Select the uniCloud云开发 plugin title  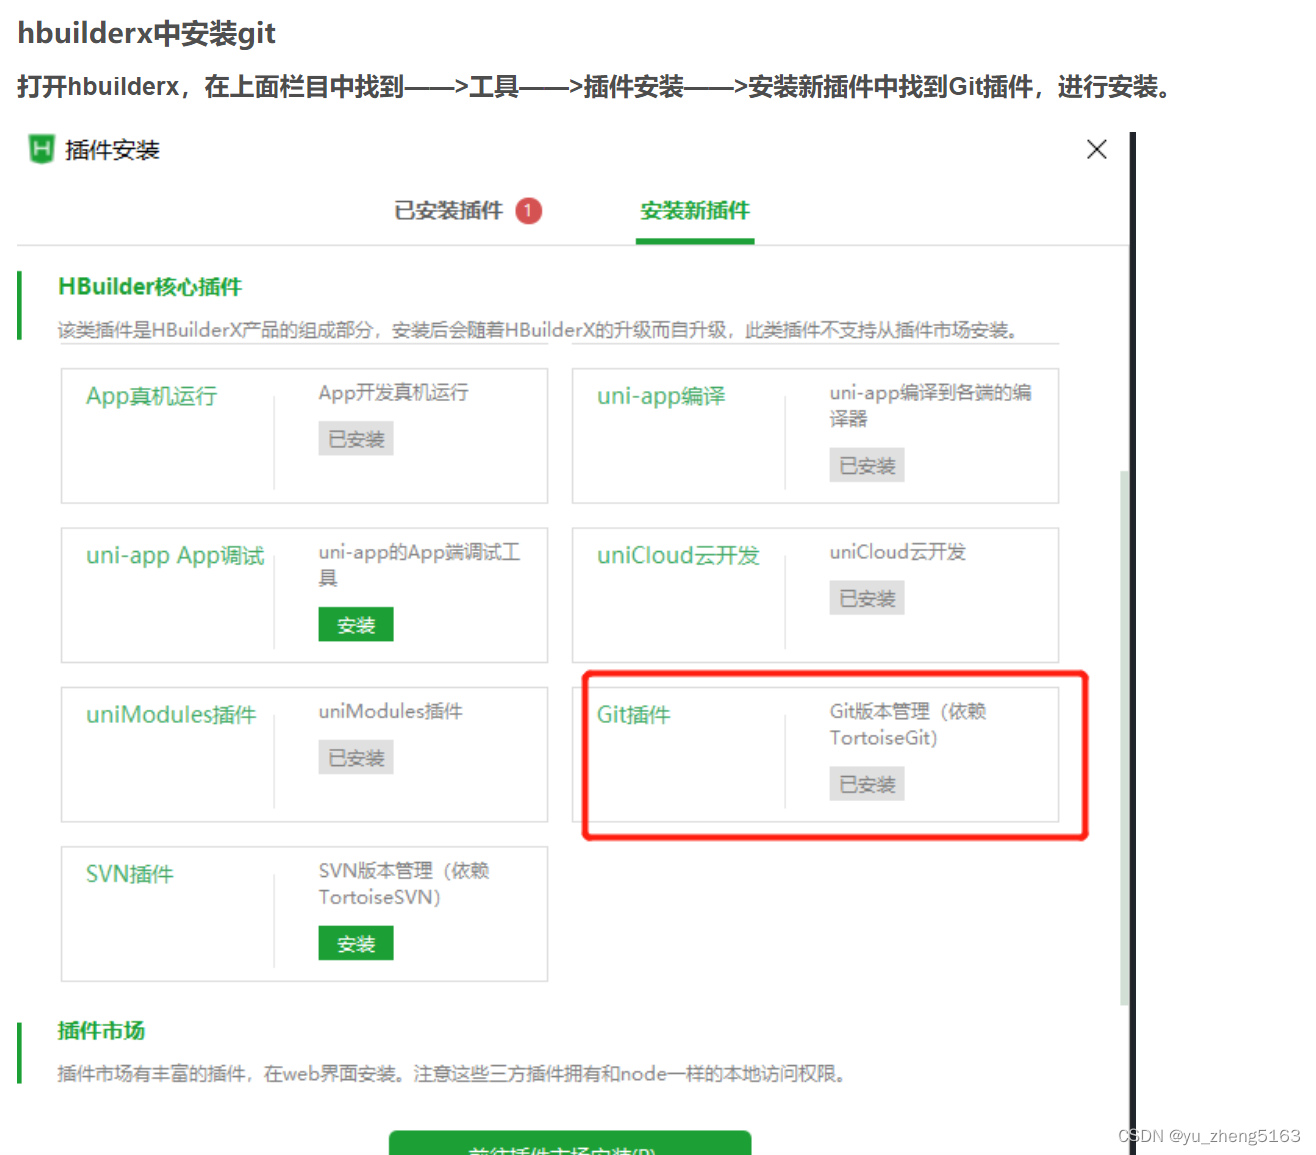[678, 555]
